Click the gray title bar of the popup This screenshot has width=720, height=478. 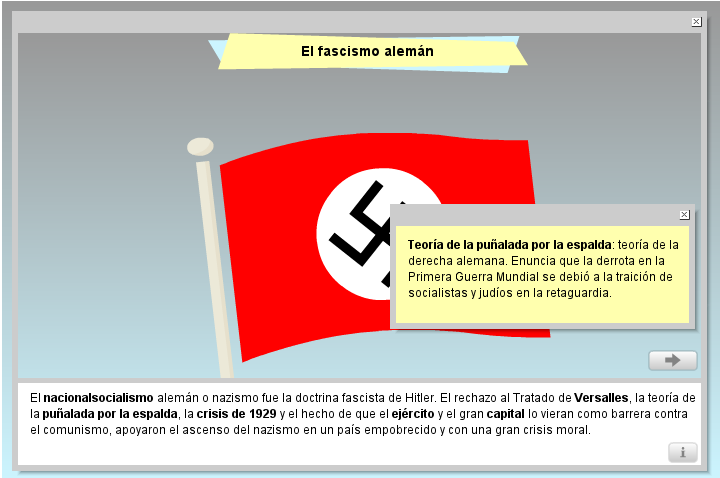coord(530,214)
